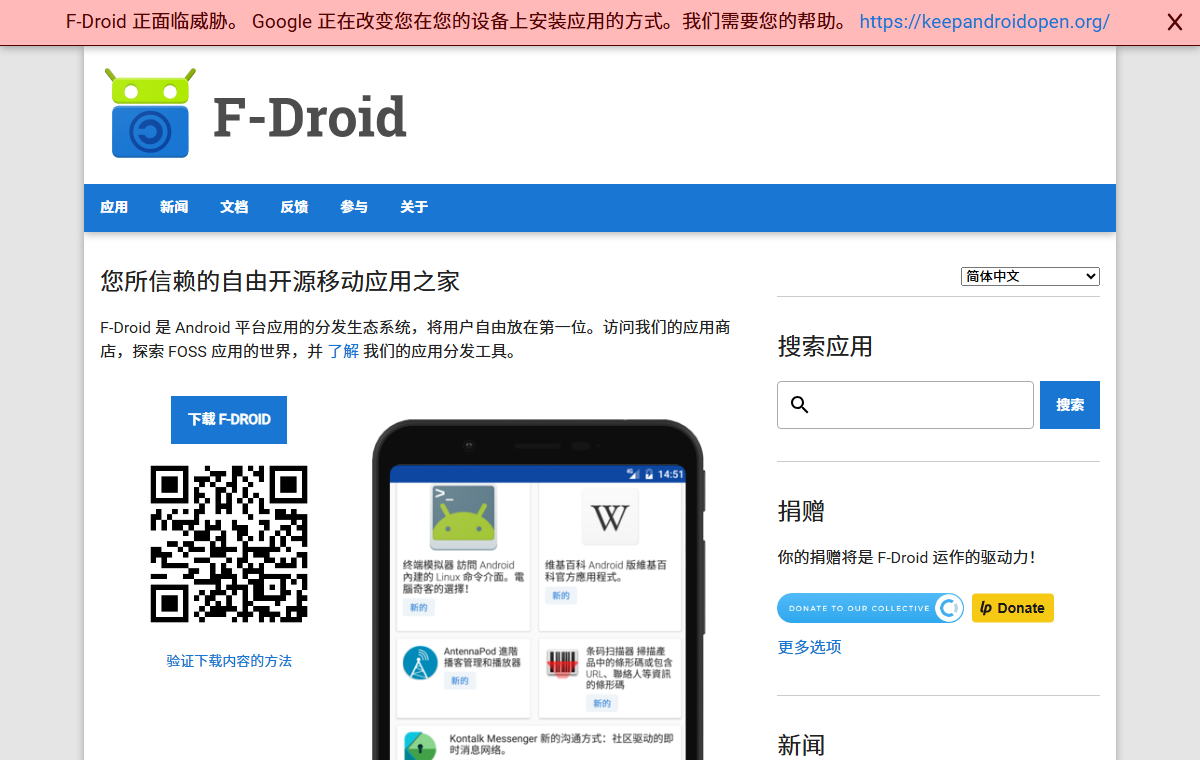Open the 参与 navigation item
The height and width of the screenshot is (760, 1200).
click(x=354, y=207)
